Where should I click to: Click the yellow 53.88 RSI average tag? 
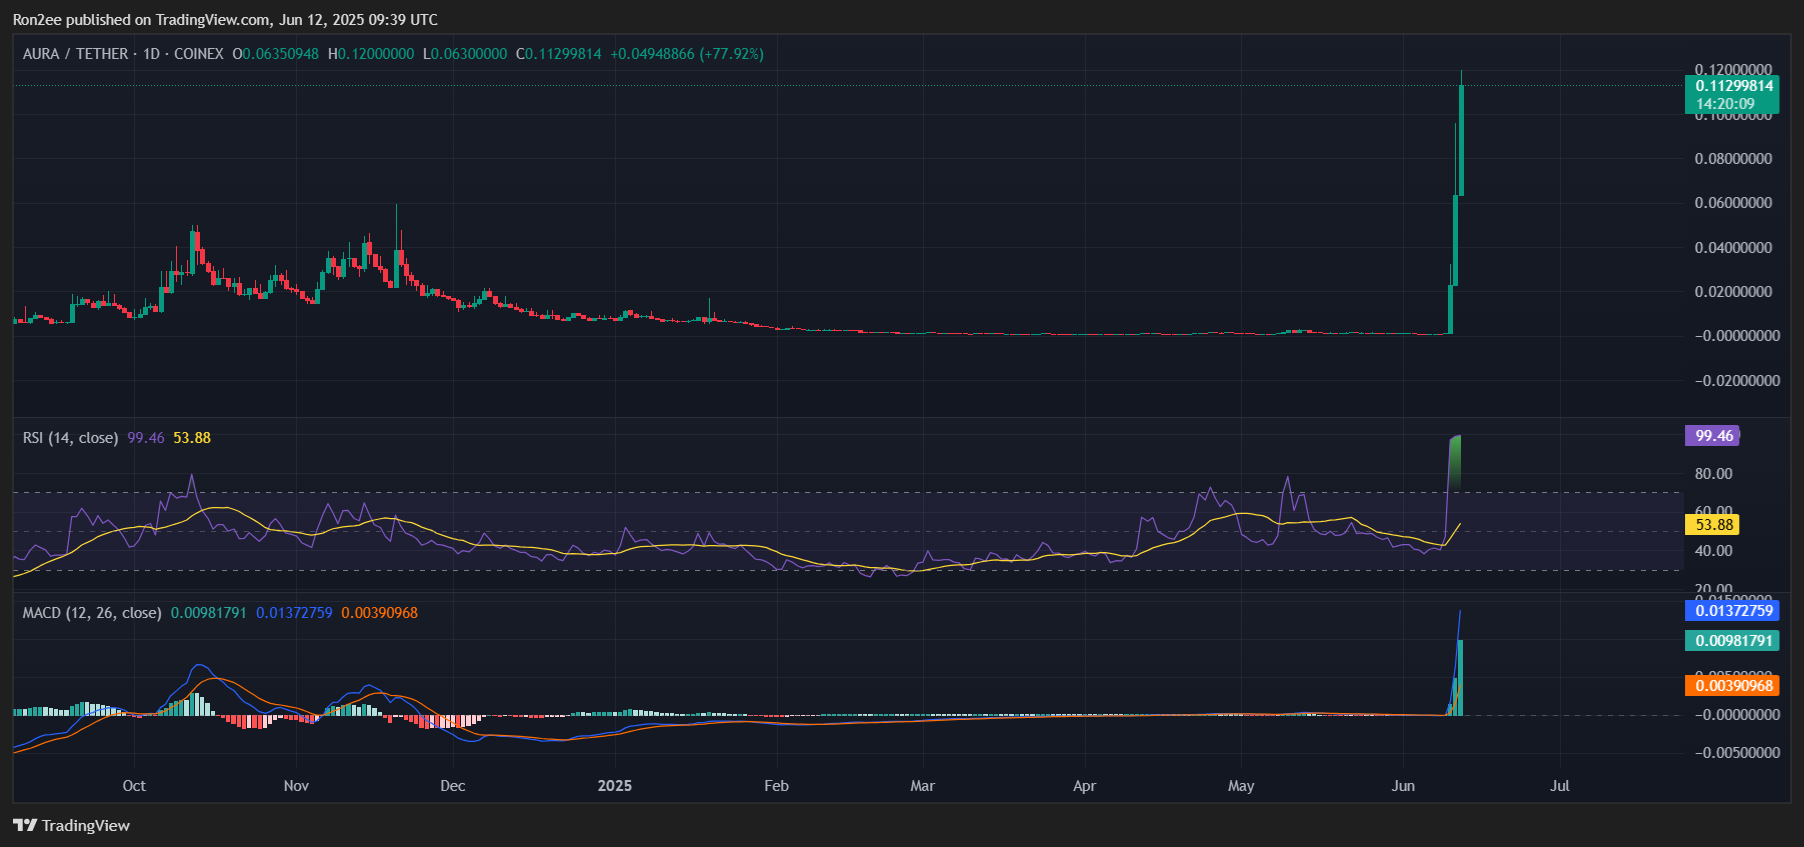(x=1712, y=525)
